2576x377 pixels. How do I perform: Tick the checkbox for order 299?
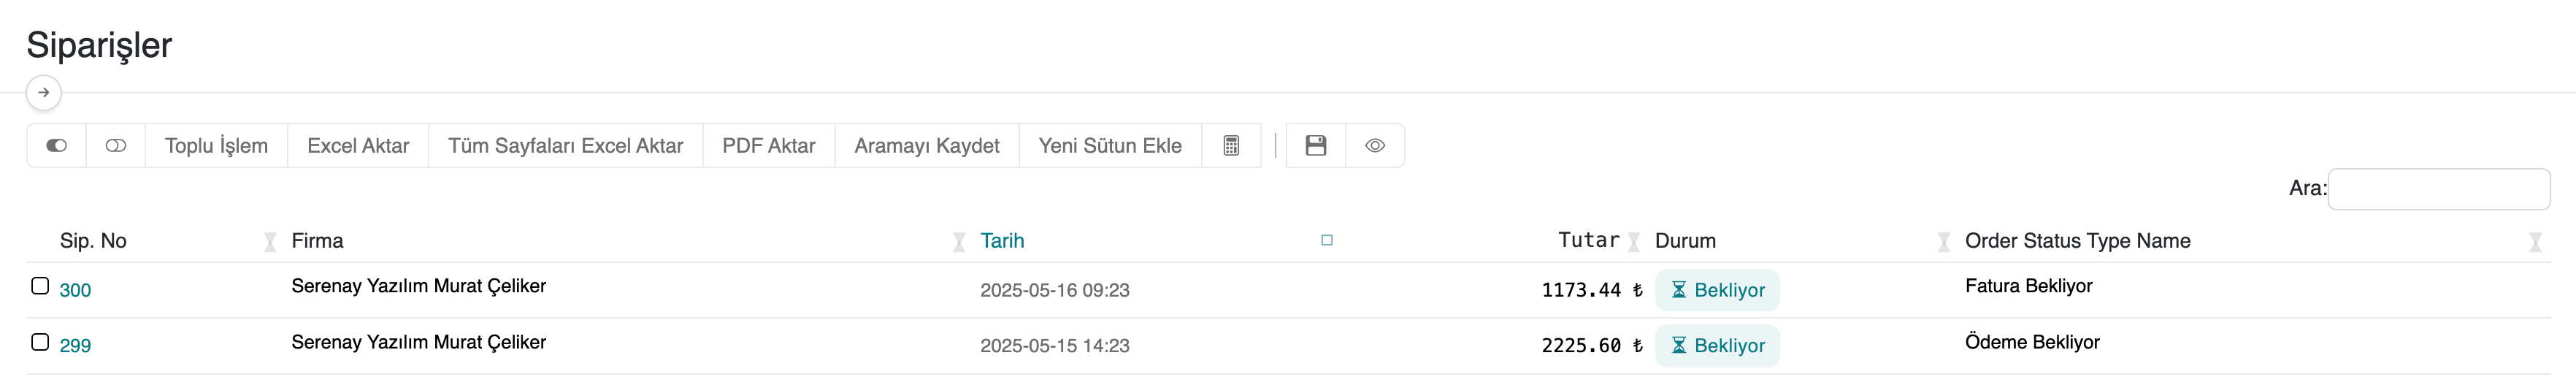[x=40, y=342]
